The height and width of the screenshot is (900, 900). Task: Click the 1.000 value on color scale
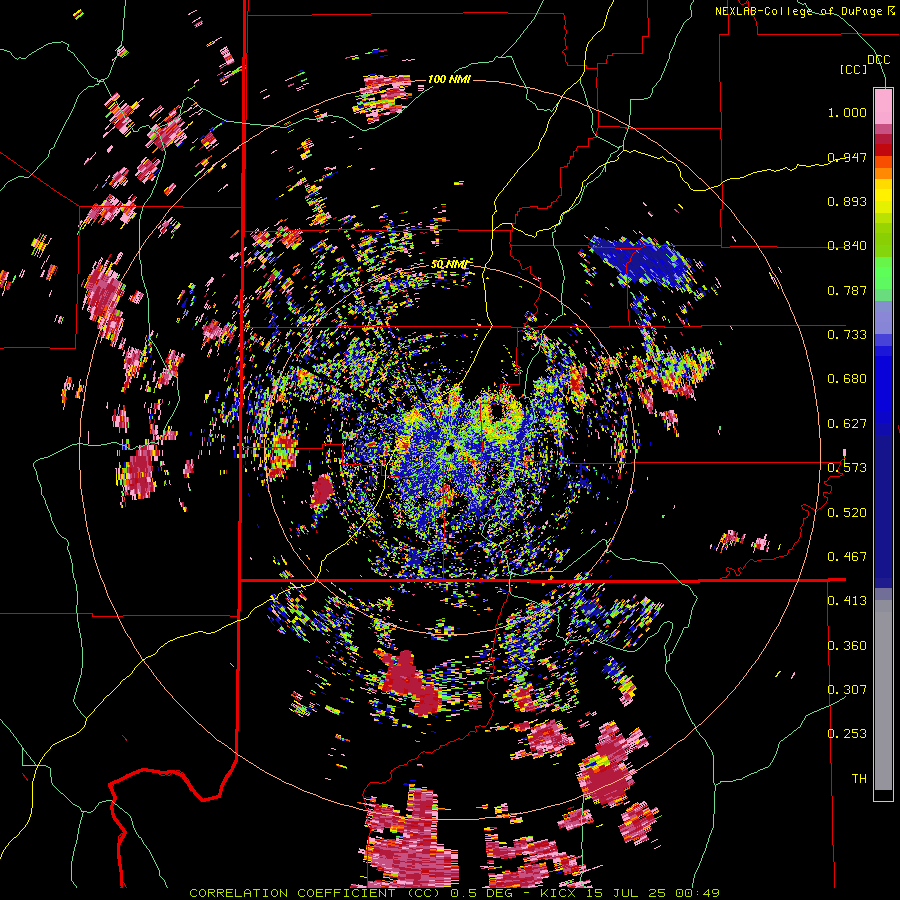pyautogui.click(x=847, y=112)
